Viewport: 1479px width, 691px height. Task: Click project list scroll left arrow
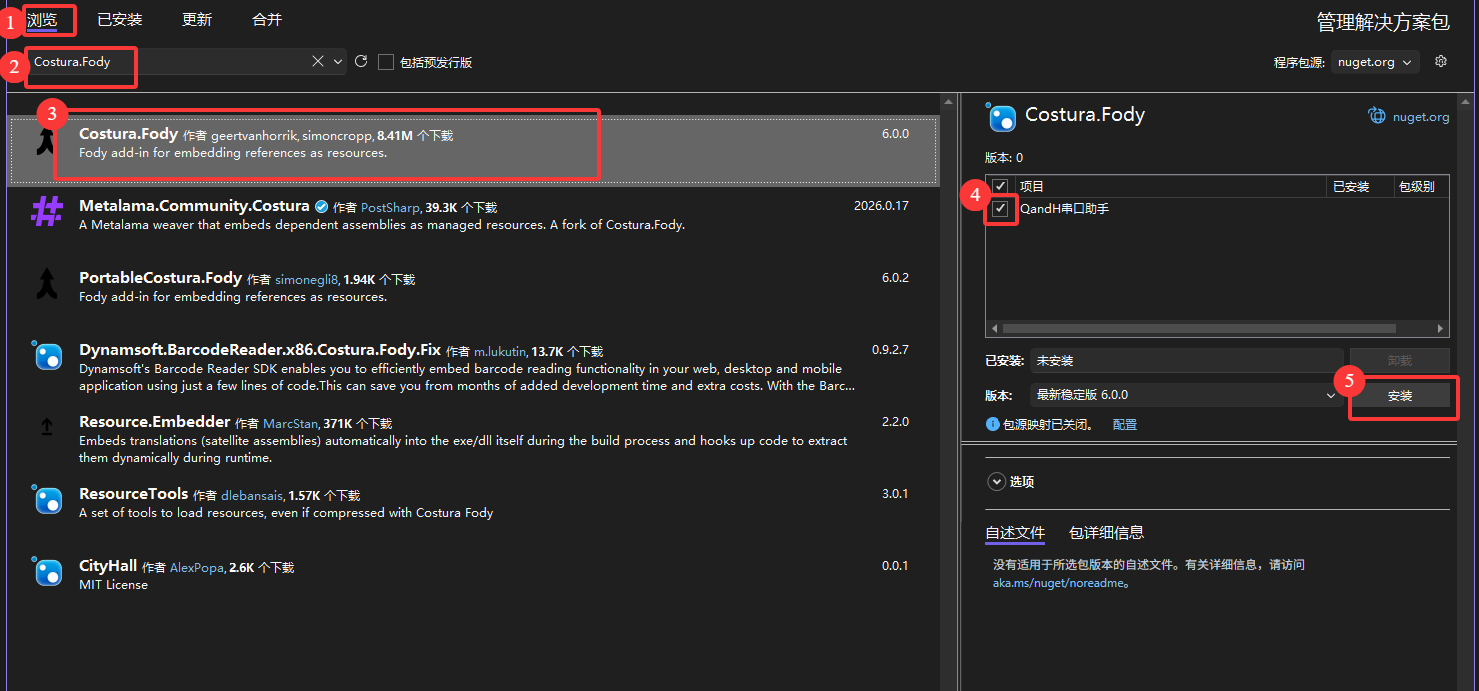[x=994, y=328]
